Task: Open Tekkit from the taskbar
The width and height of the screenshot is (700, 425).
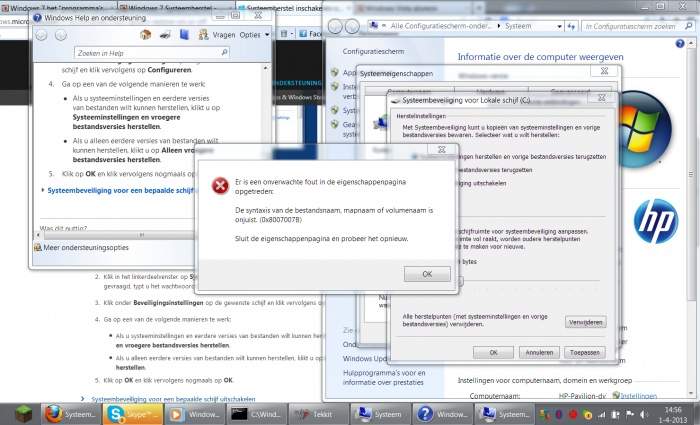Action: (x=318, y=414)
